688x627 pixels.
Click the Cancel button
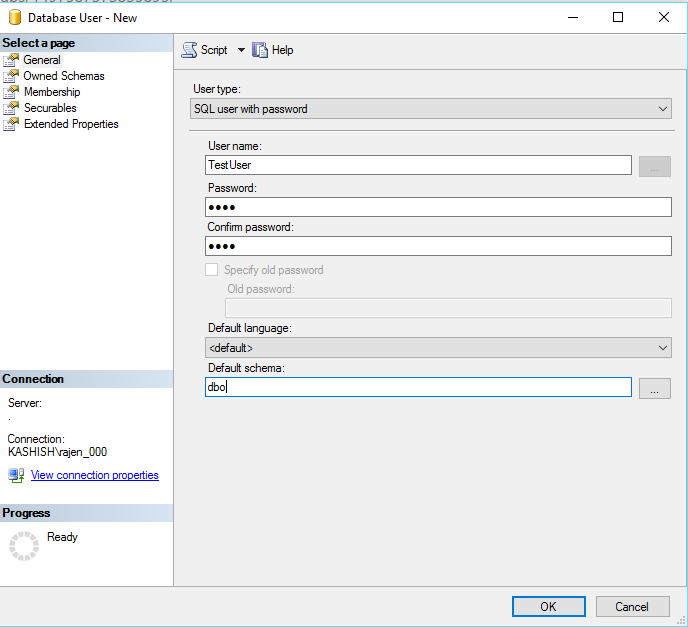pyautogui.click(x=632, y=606)
